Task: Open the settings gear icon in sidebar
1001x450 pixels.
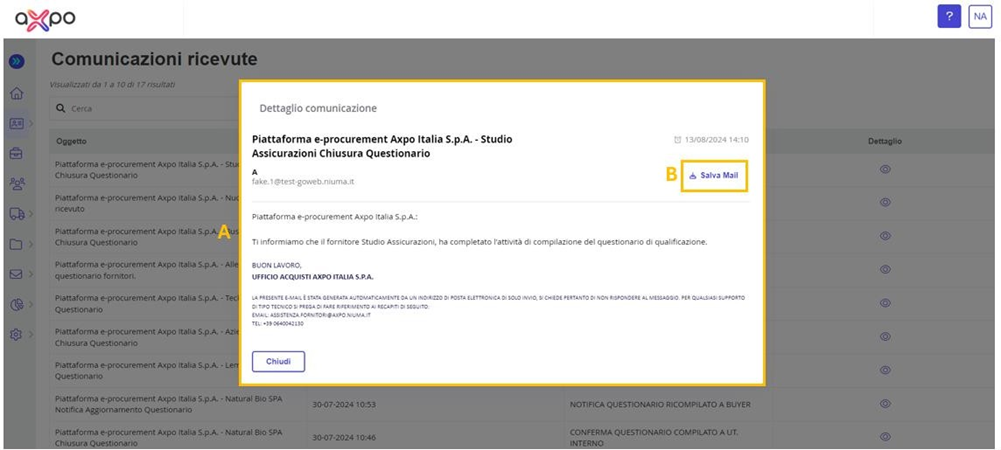Action: [x=17, y=334]
